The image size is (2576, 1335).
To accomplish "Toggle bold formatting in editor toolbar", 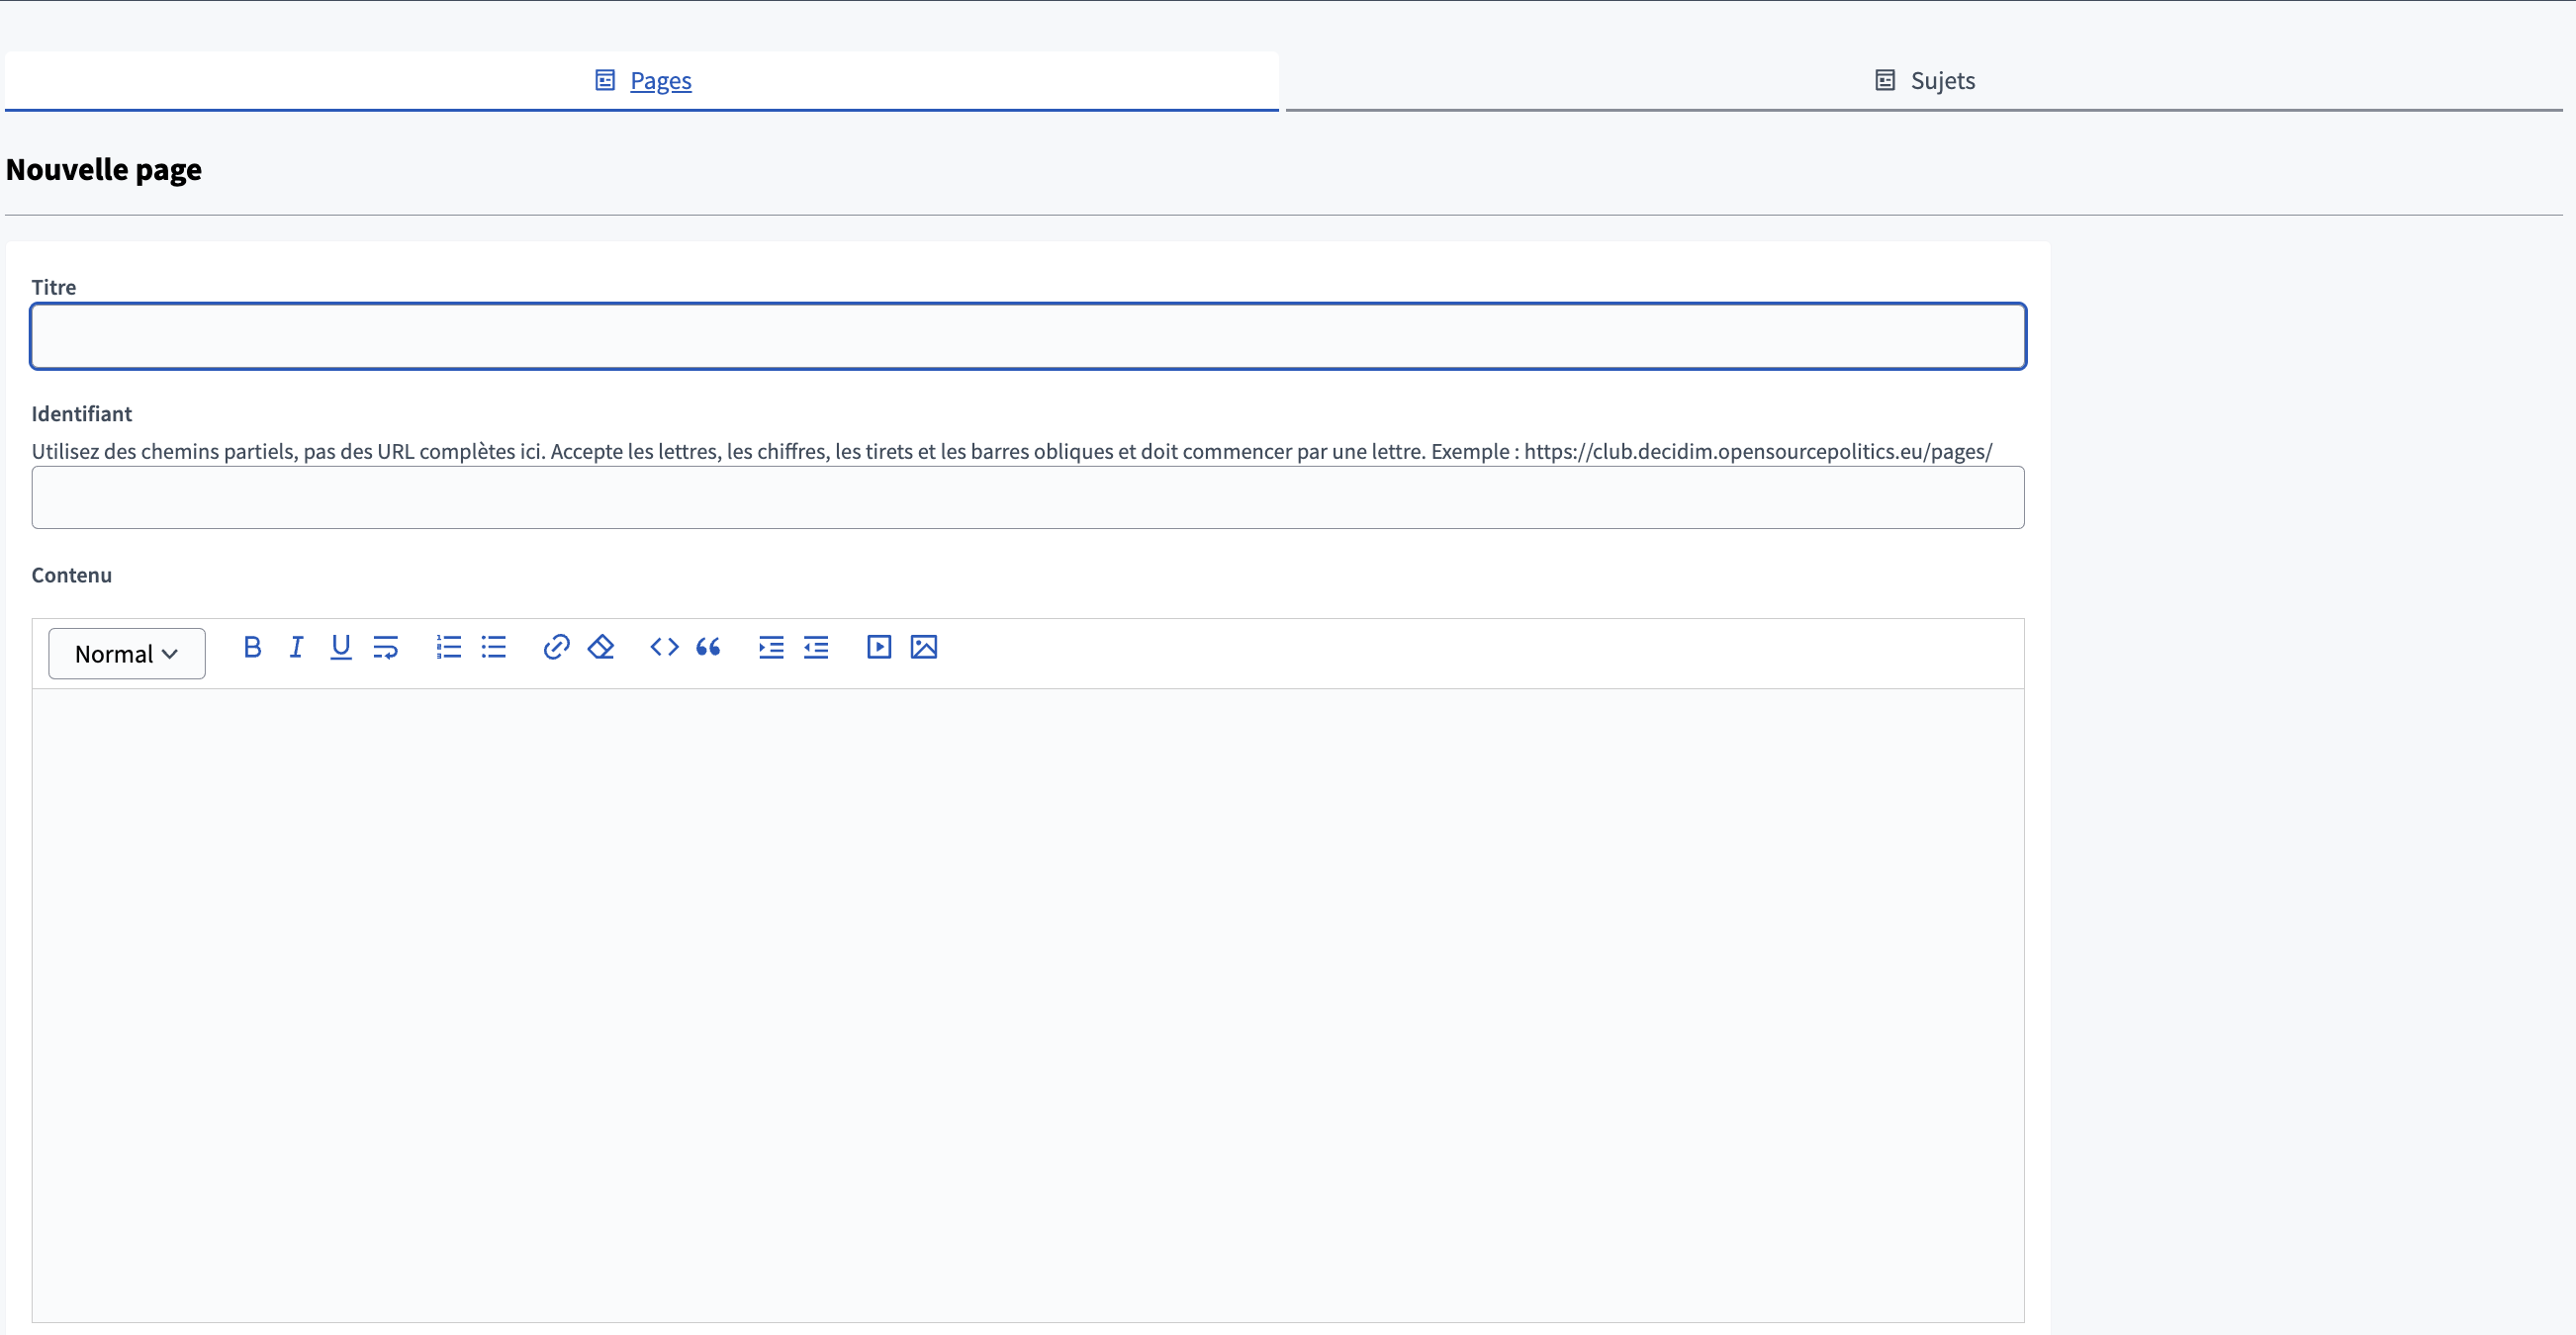I will 252,647.
